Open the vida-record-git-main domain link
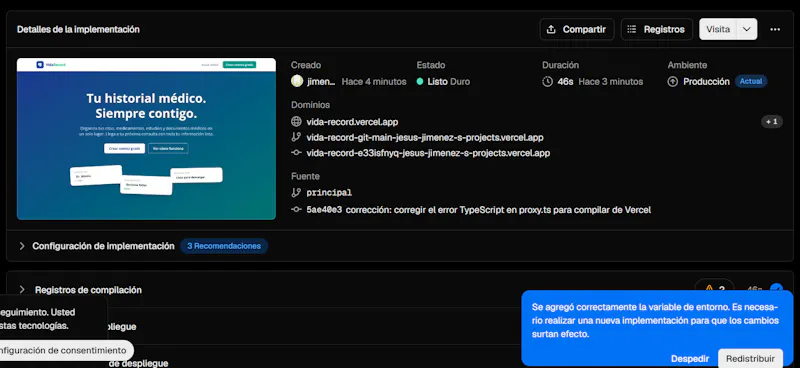Screen dimensions: 800x368 coord(424,137)
